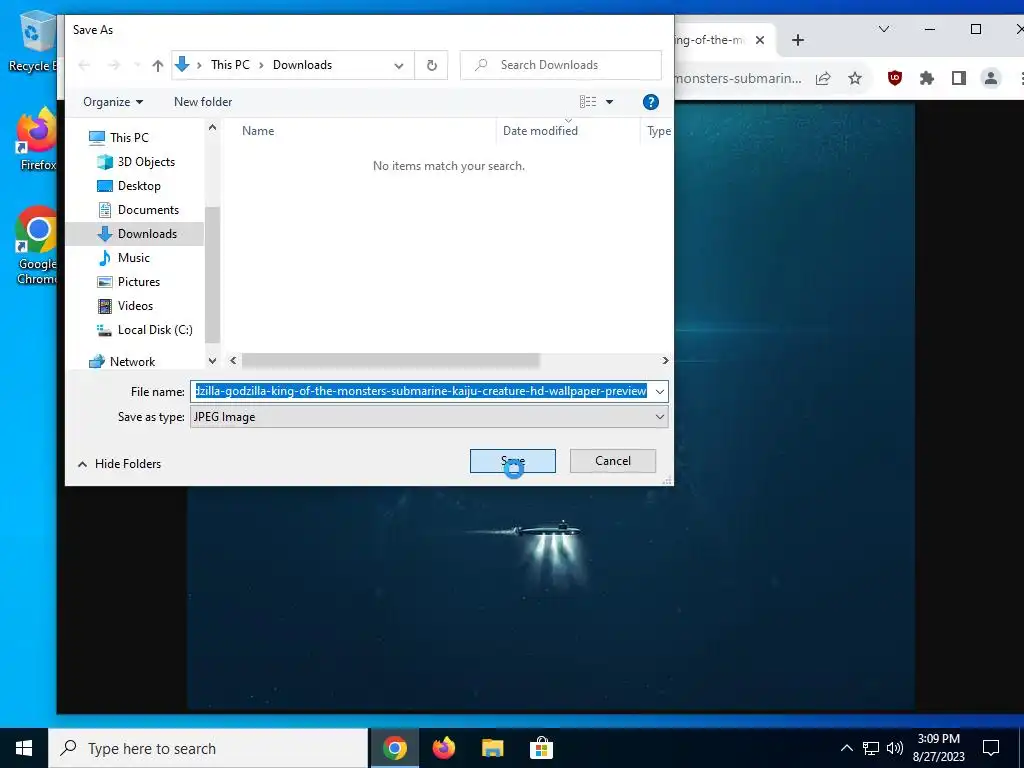
Task: Open the uBlock Origin extension icon
Action: pyautogui.click(x=895, y=78)
